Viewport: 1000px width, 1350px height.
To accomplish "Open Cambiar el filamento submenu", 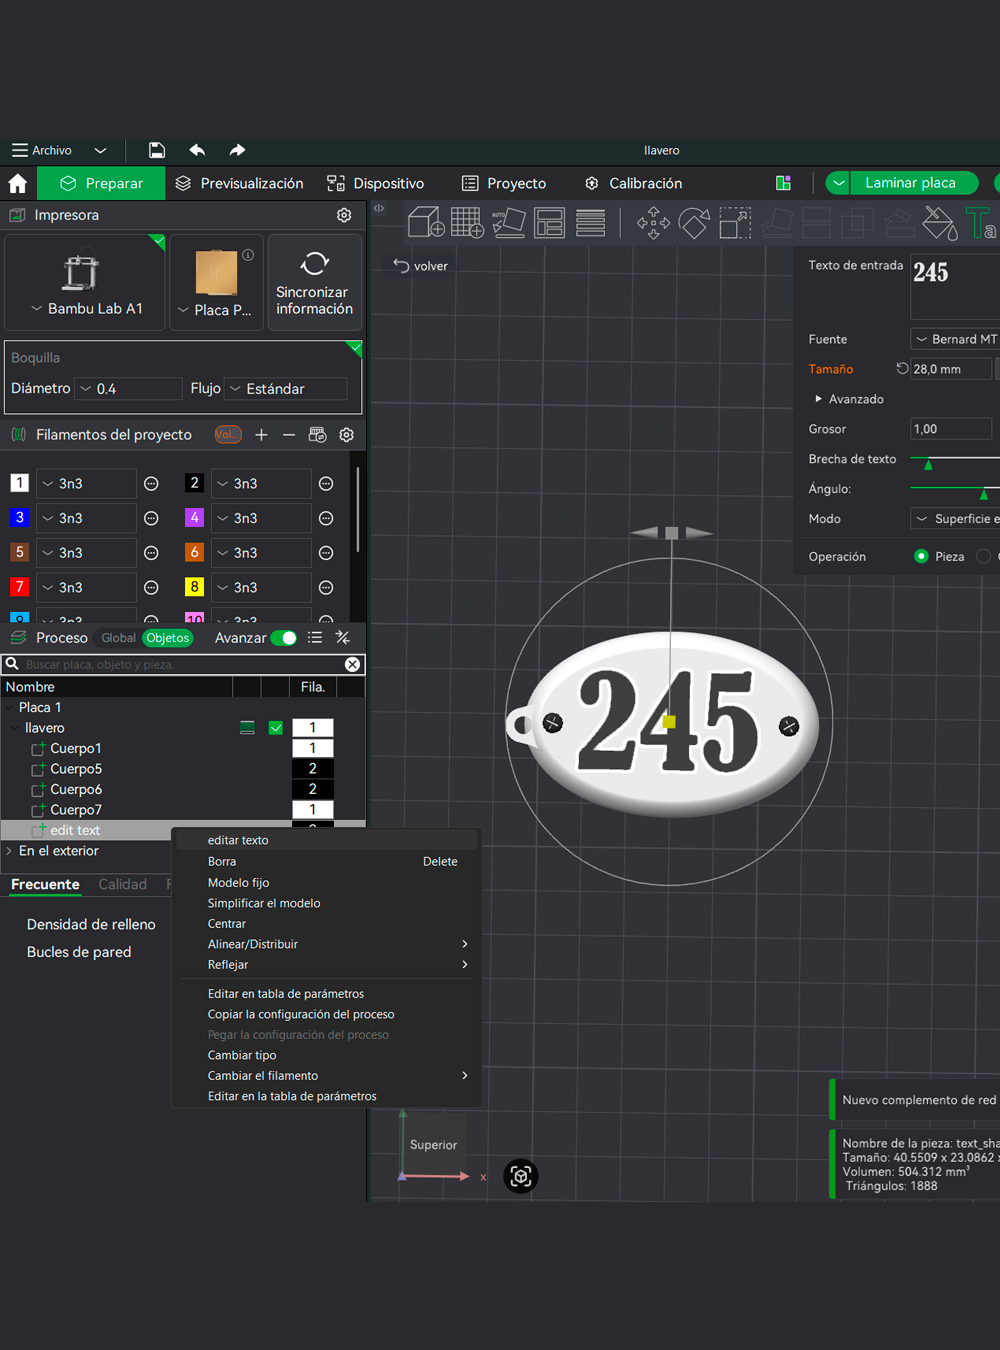I will point(327,1076).
